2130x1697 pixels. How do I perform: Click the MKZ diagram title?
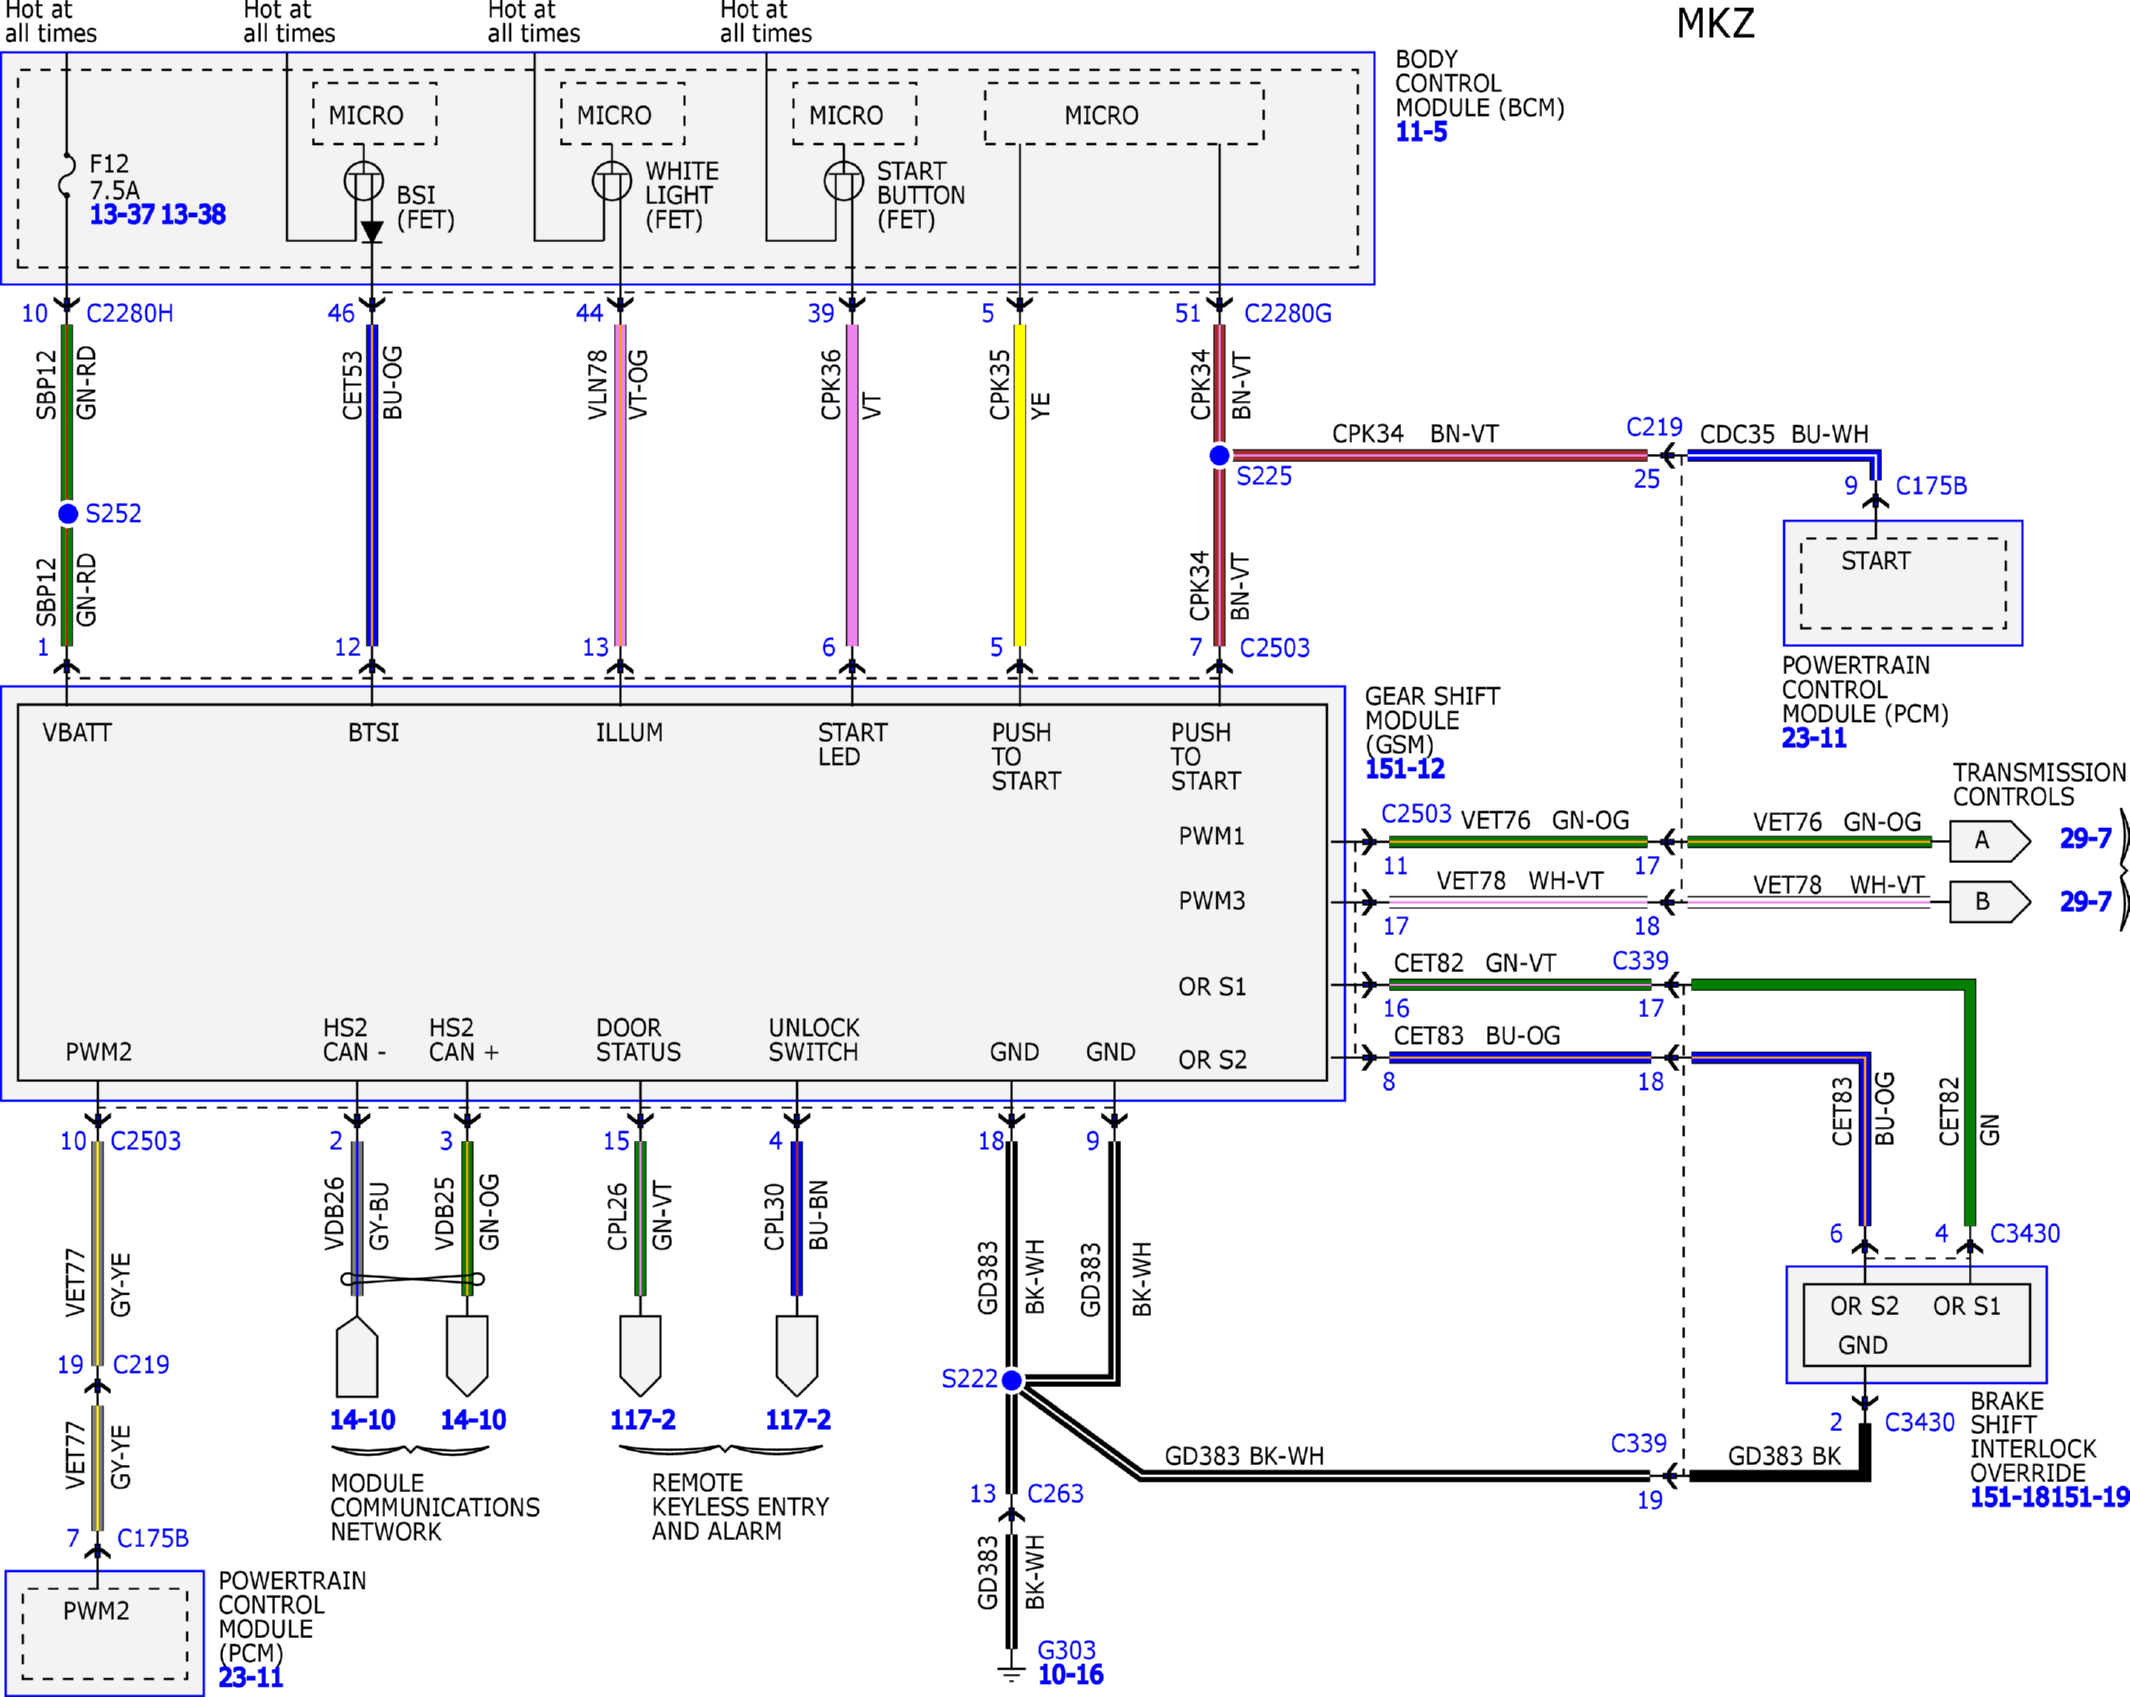click(1716, 24)
